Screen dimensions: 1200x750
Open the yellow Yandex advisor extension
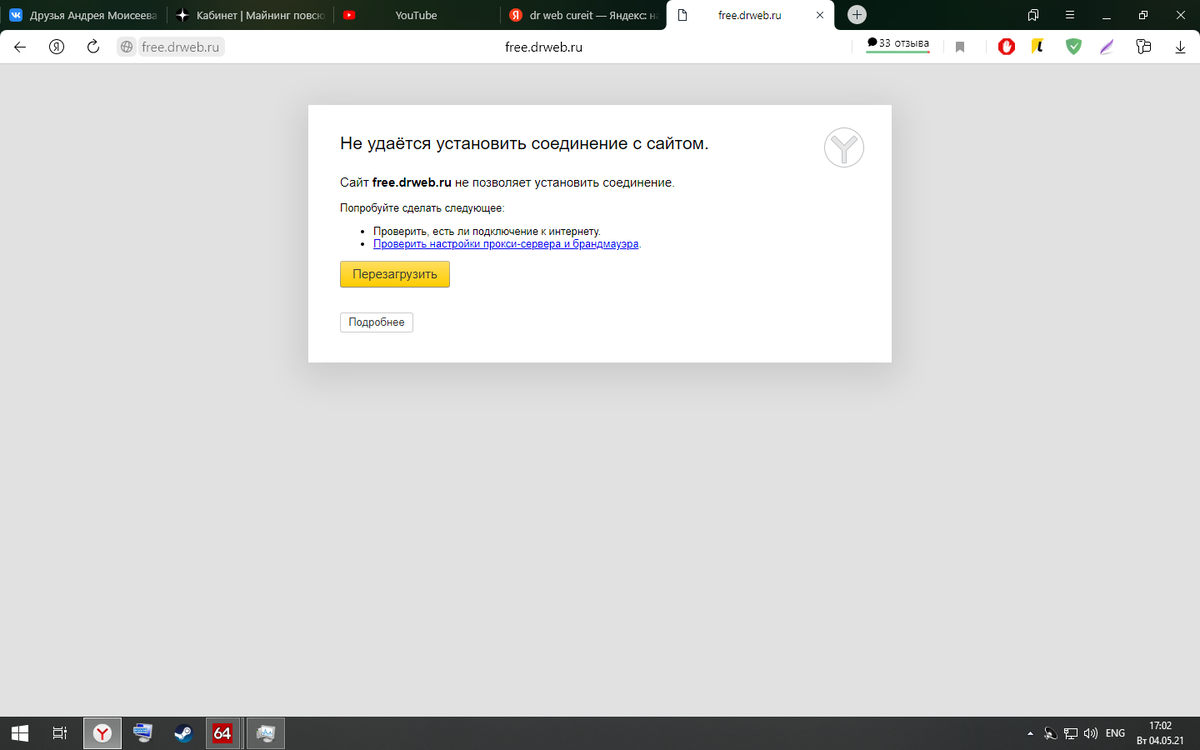coord(1039,46)
